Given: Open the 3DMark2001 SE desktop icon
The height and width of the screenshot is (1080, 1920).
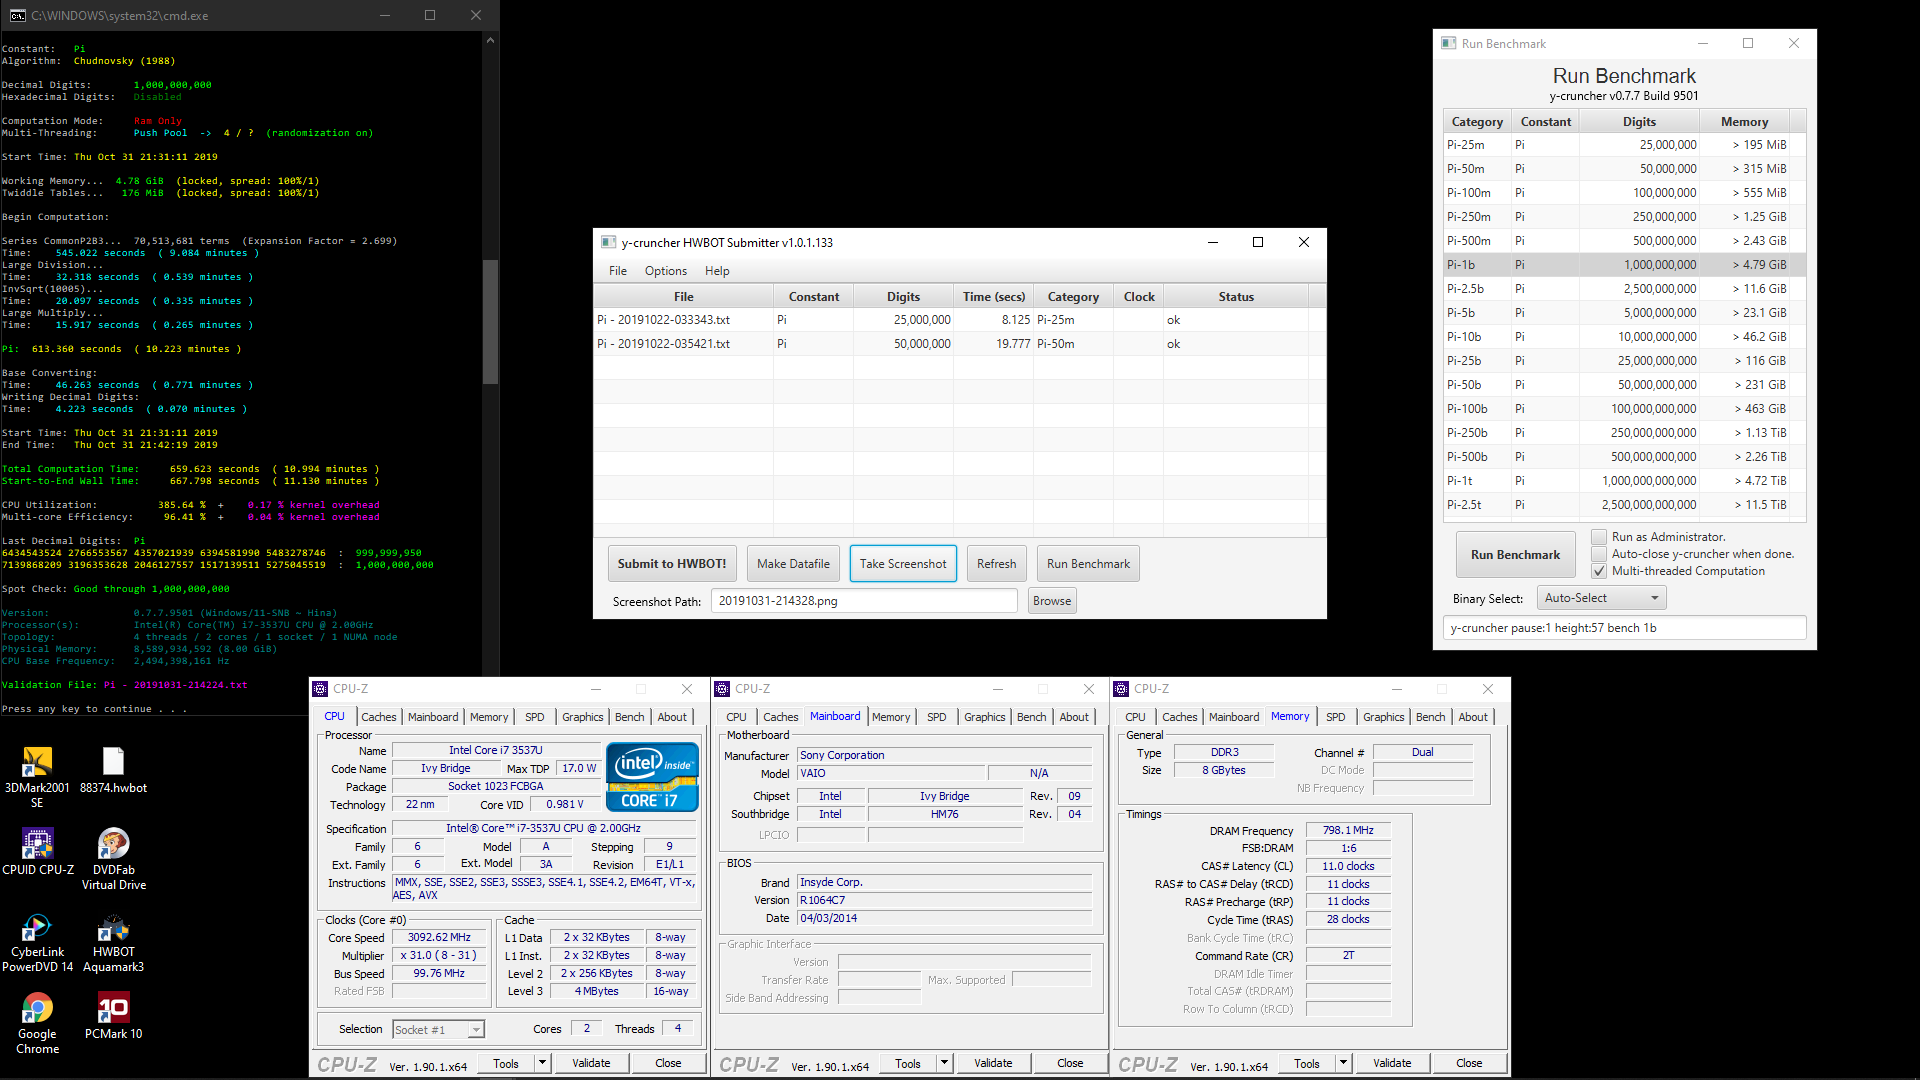Looking at the screenshot, I should pos(37,777).
